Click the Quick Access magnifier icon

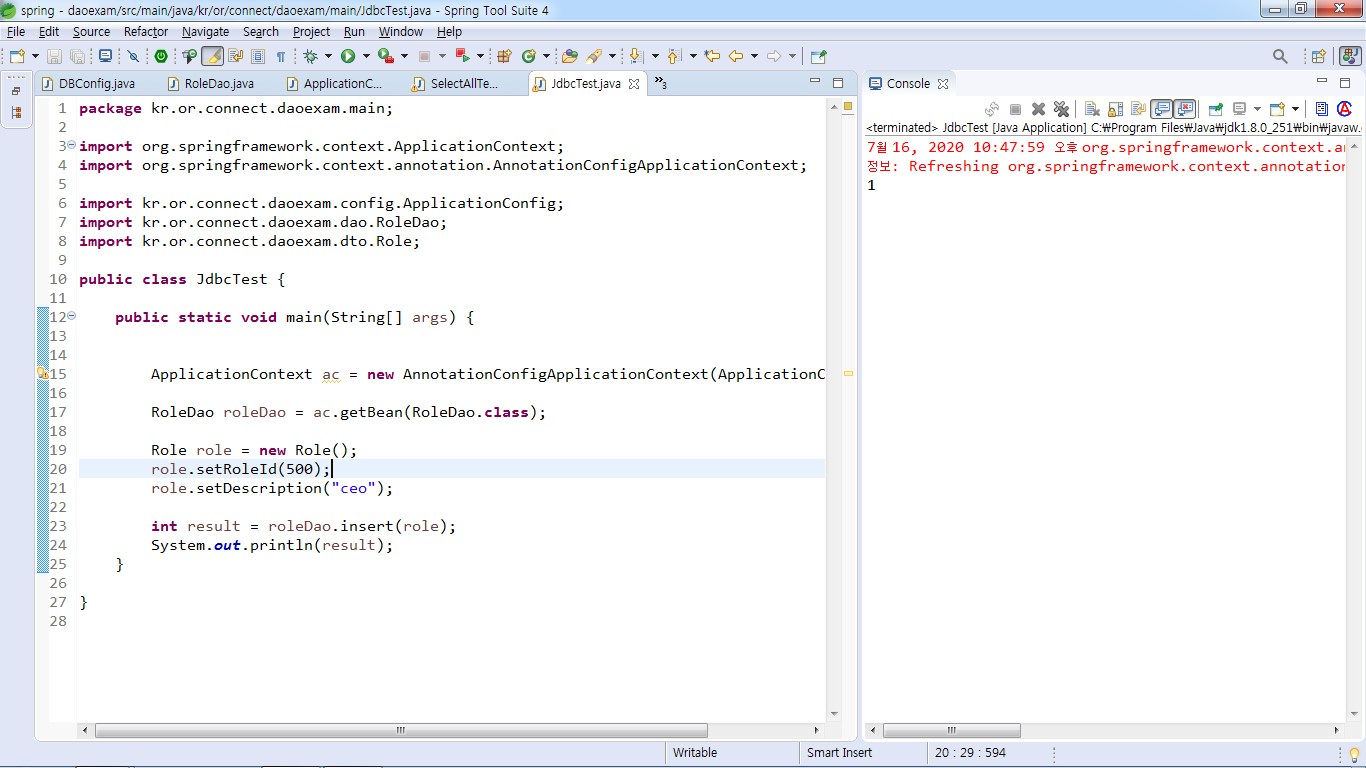coord(1280,56)
